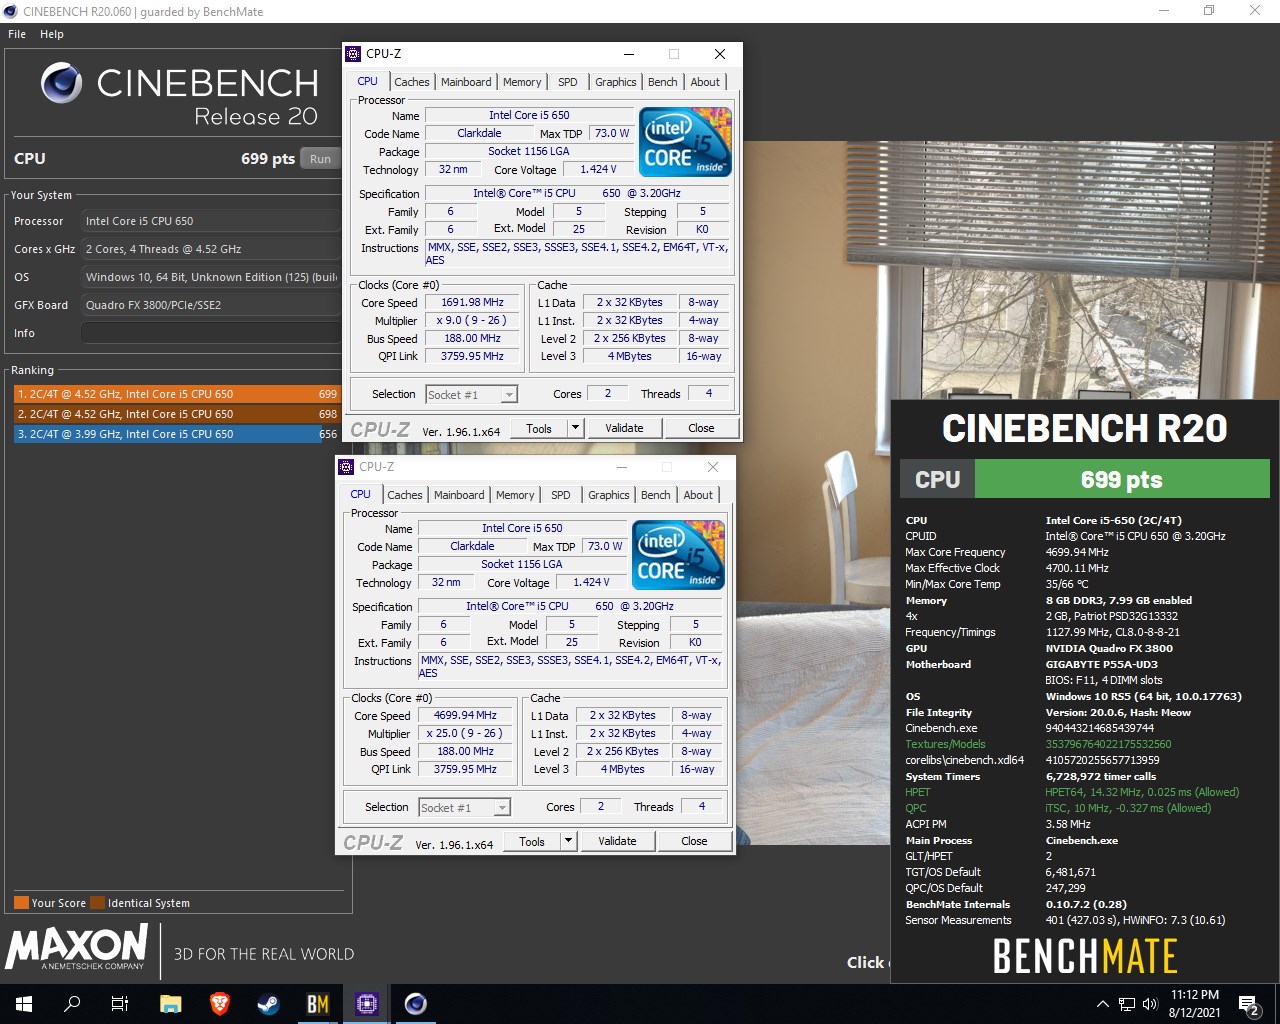Show hidden system tray icons
1280x1024 pixels.
pyautogui.click(x=1102, y=1004)
